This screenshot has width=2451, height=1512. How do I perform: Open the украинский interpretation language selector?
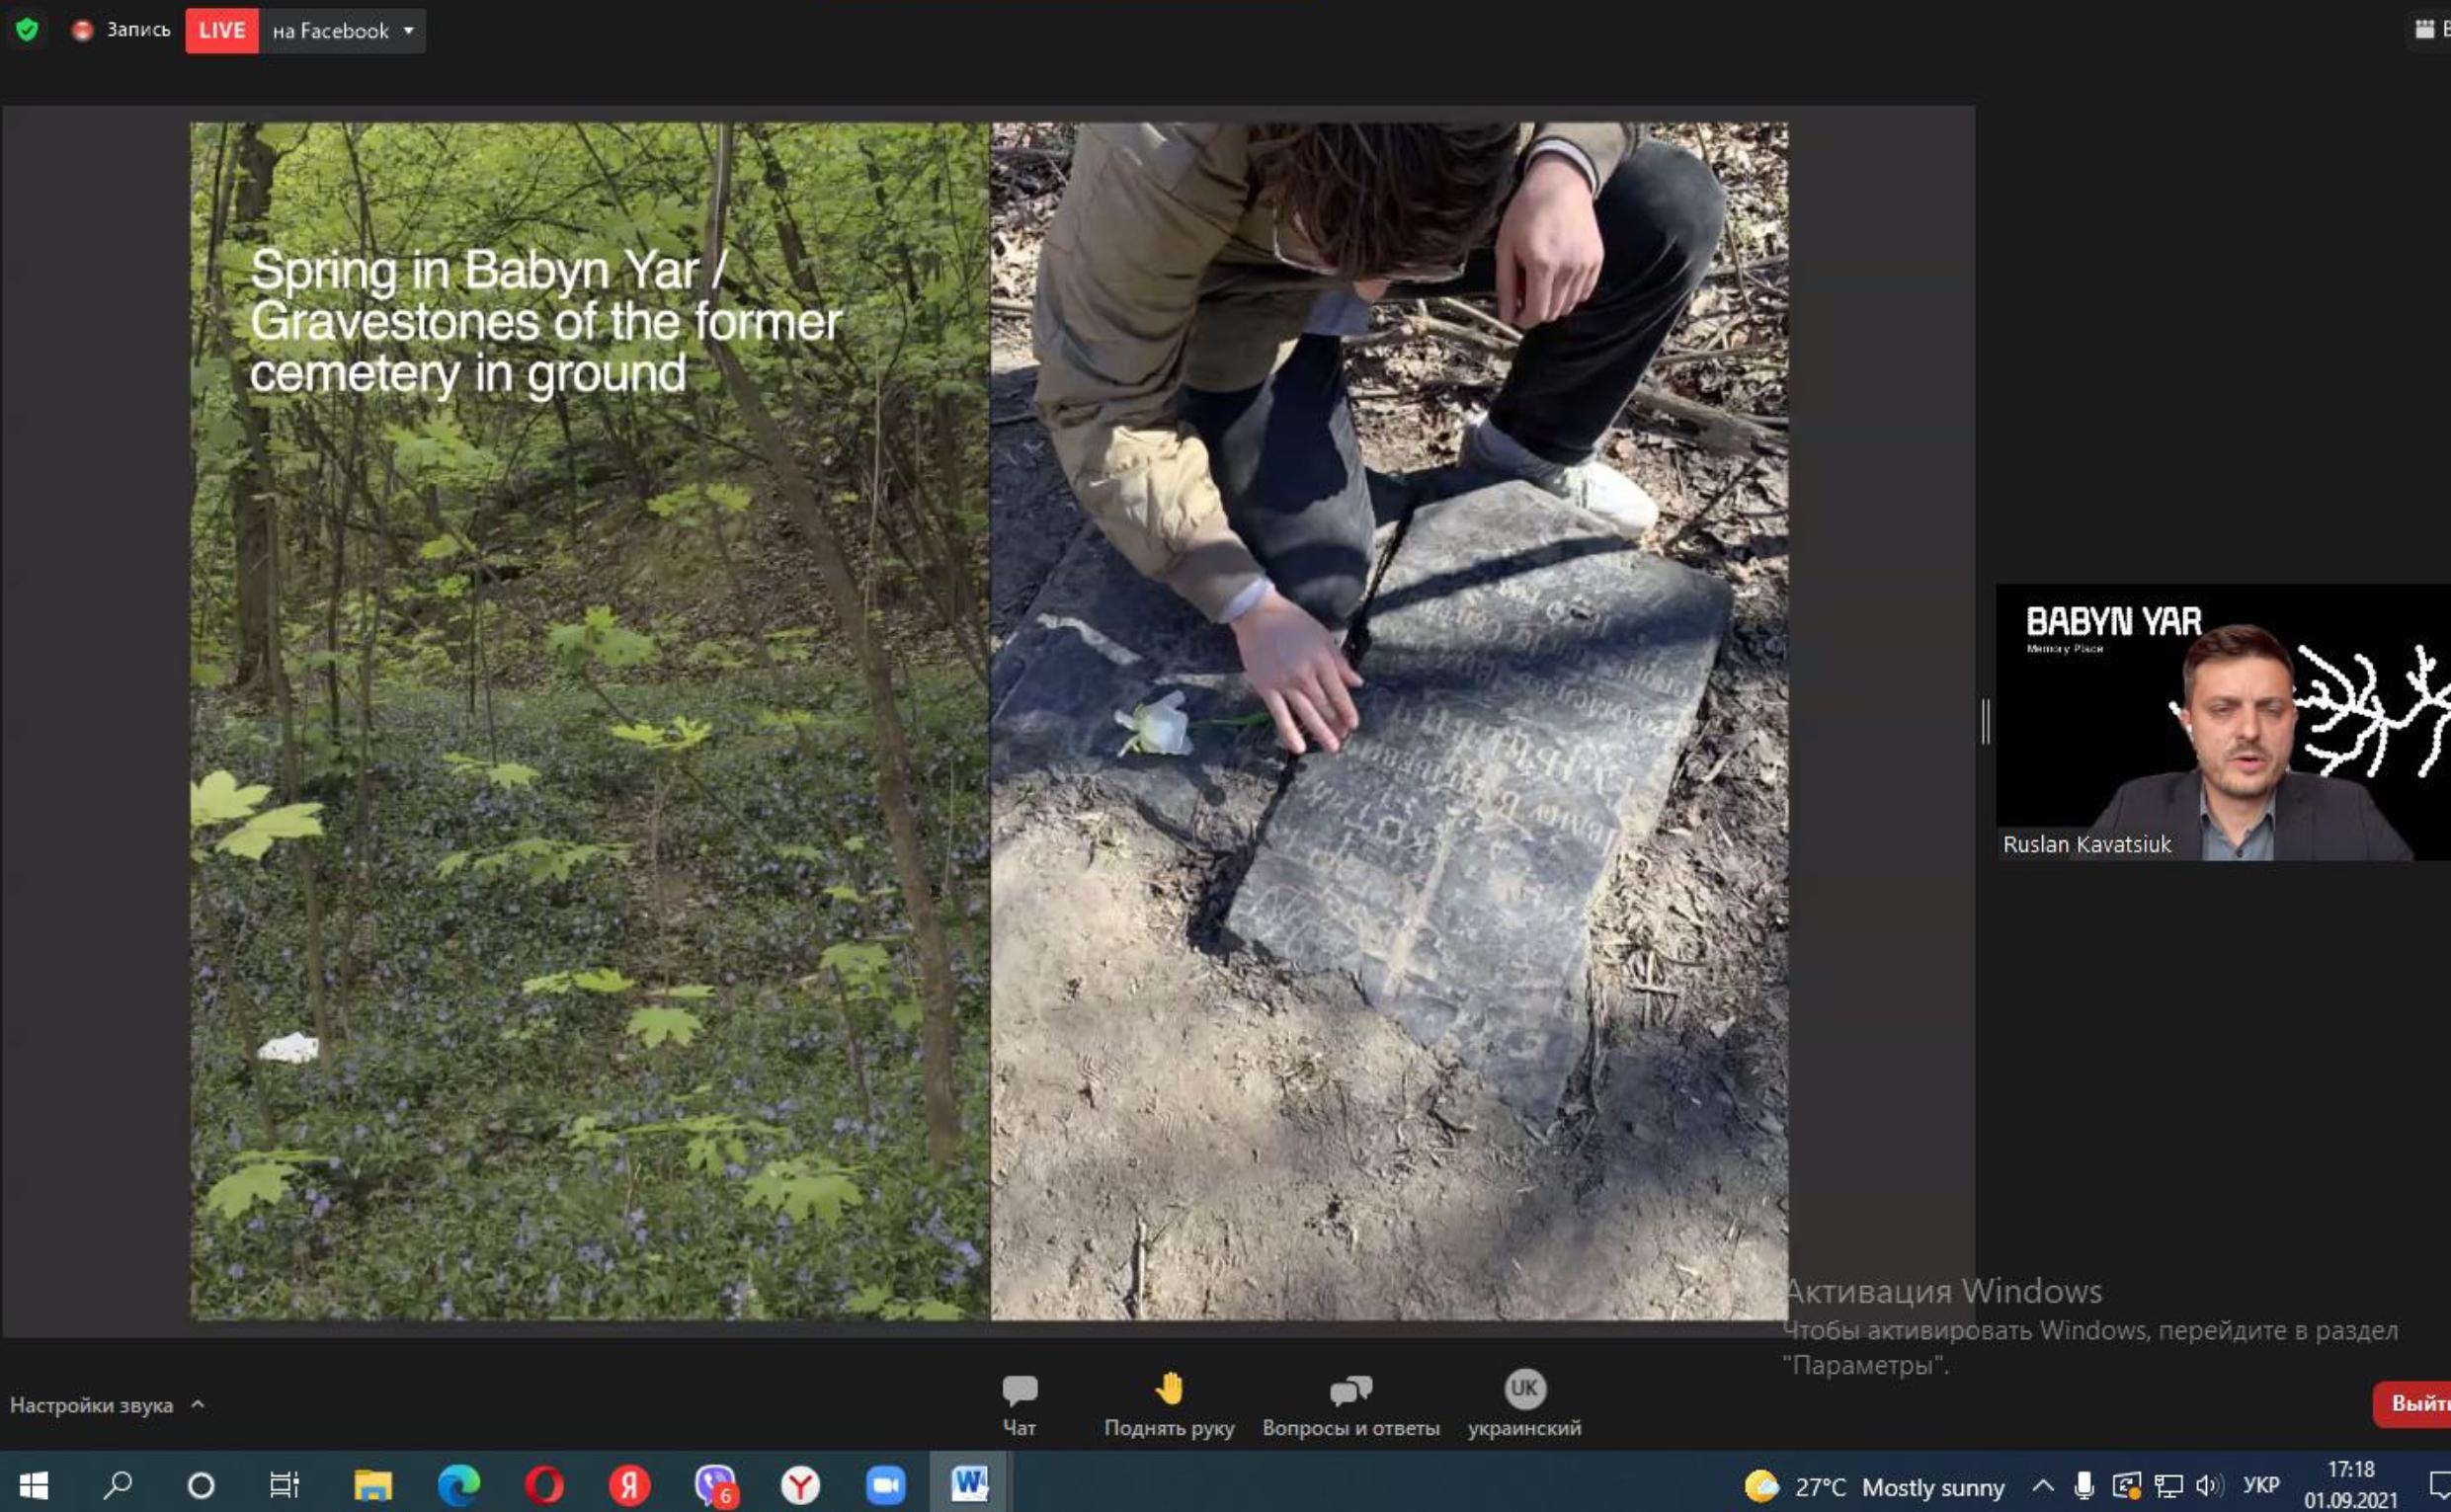point(1523,1402)
